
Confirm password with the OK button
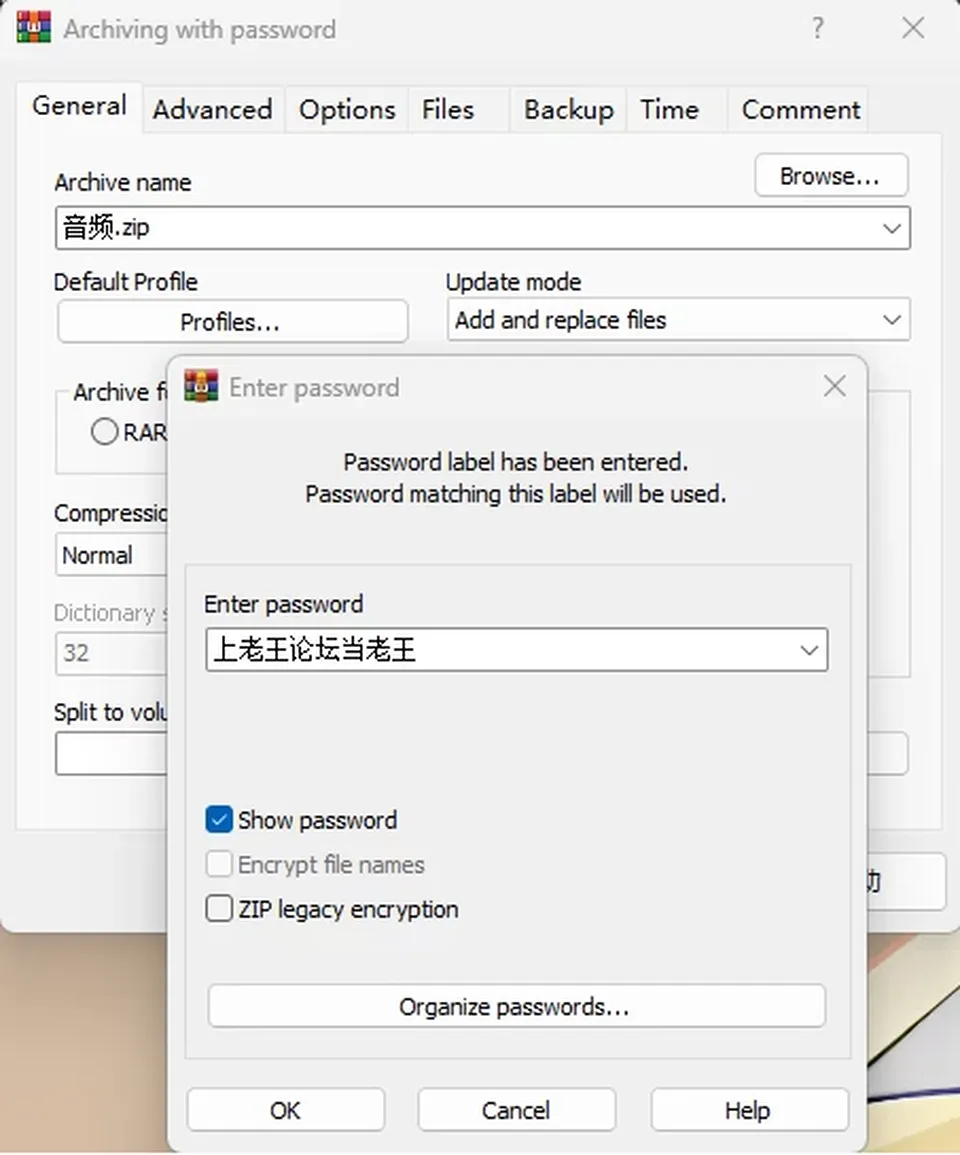[286, 1109]
